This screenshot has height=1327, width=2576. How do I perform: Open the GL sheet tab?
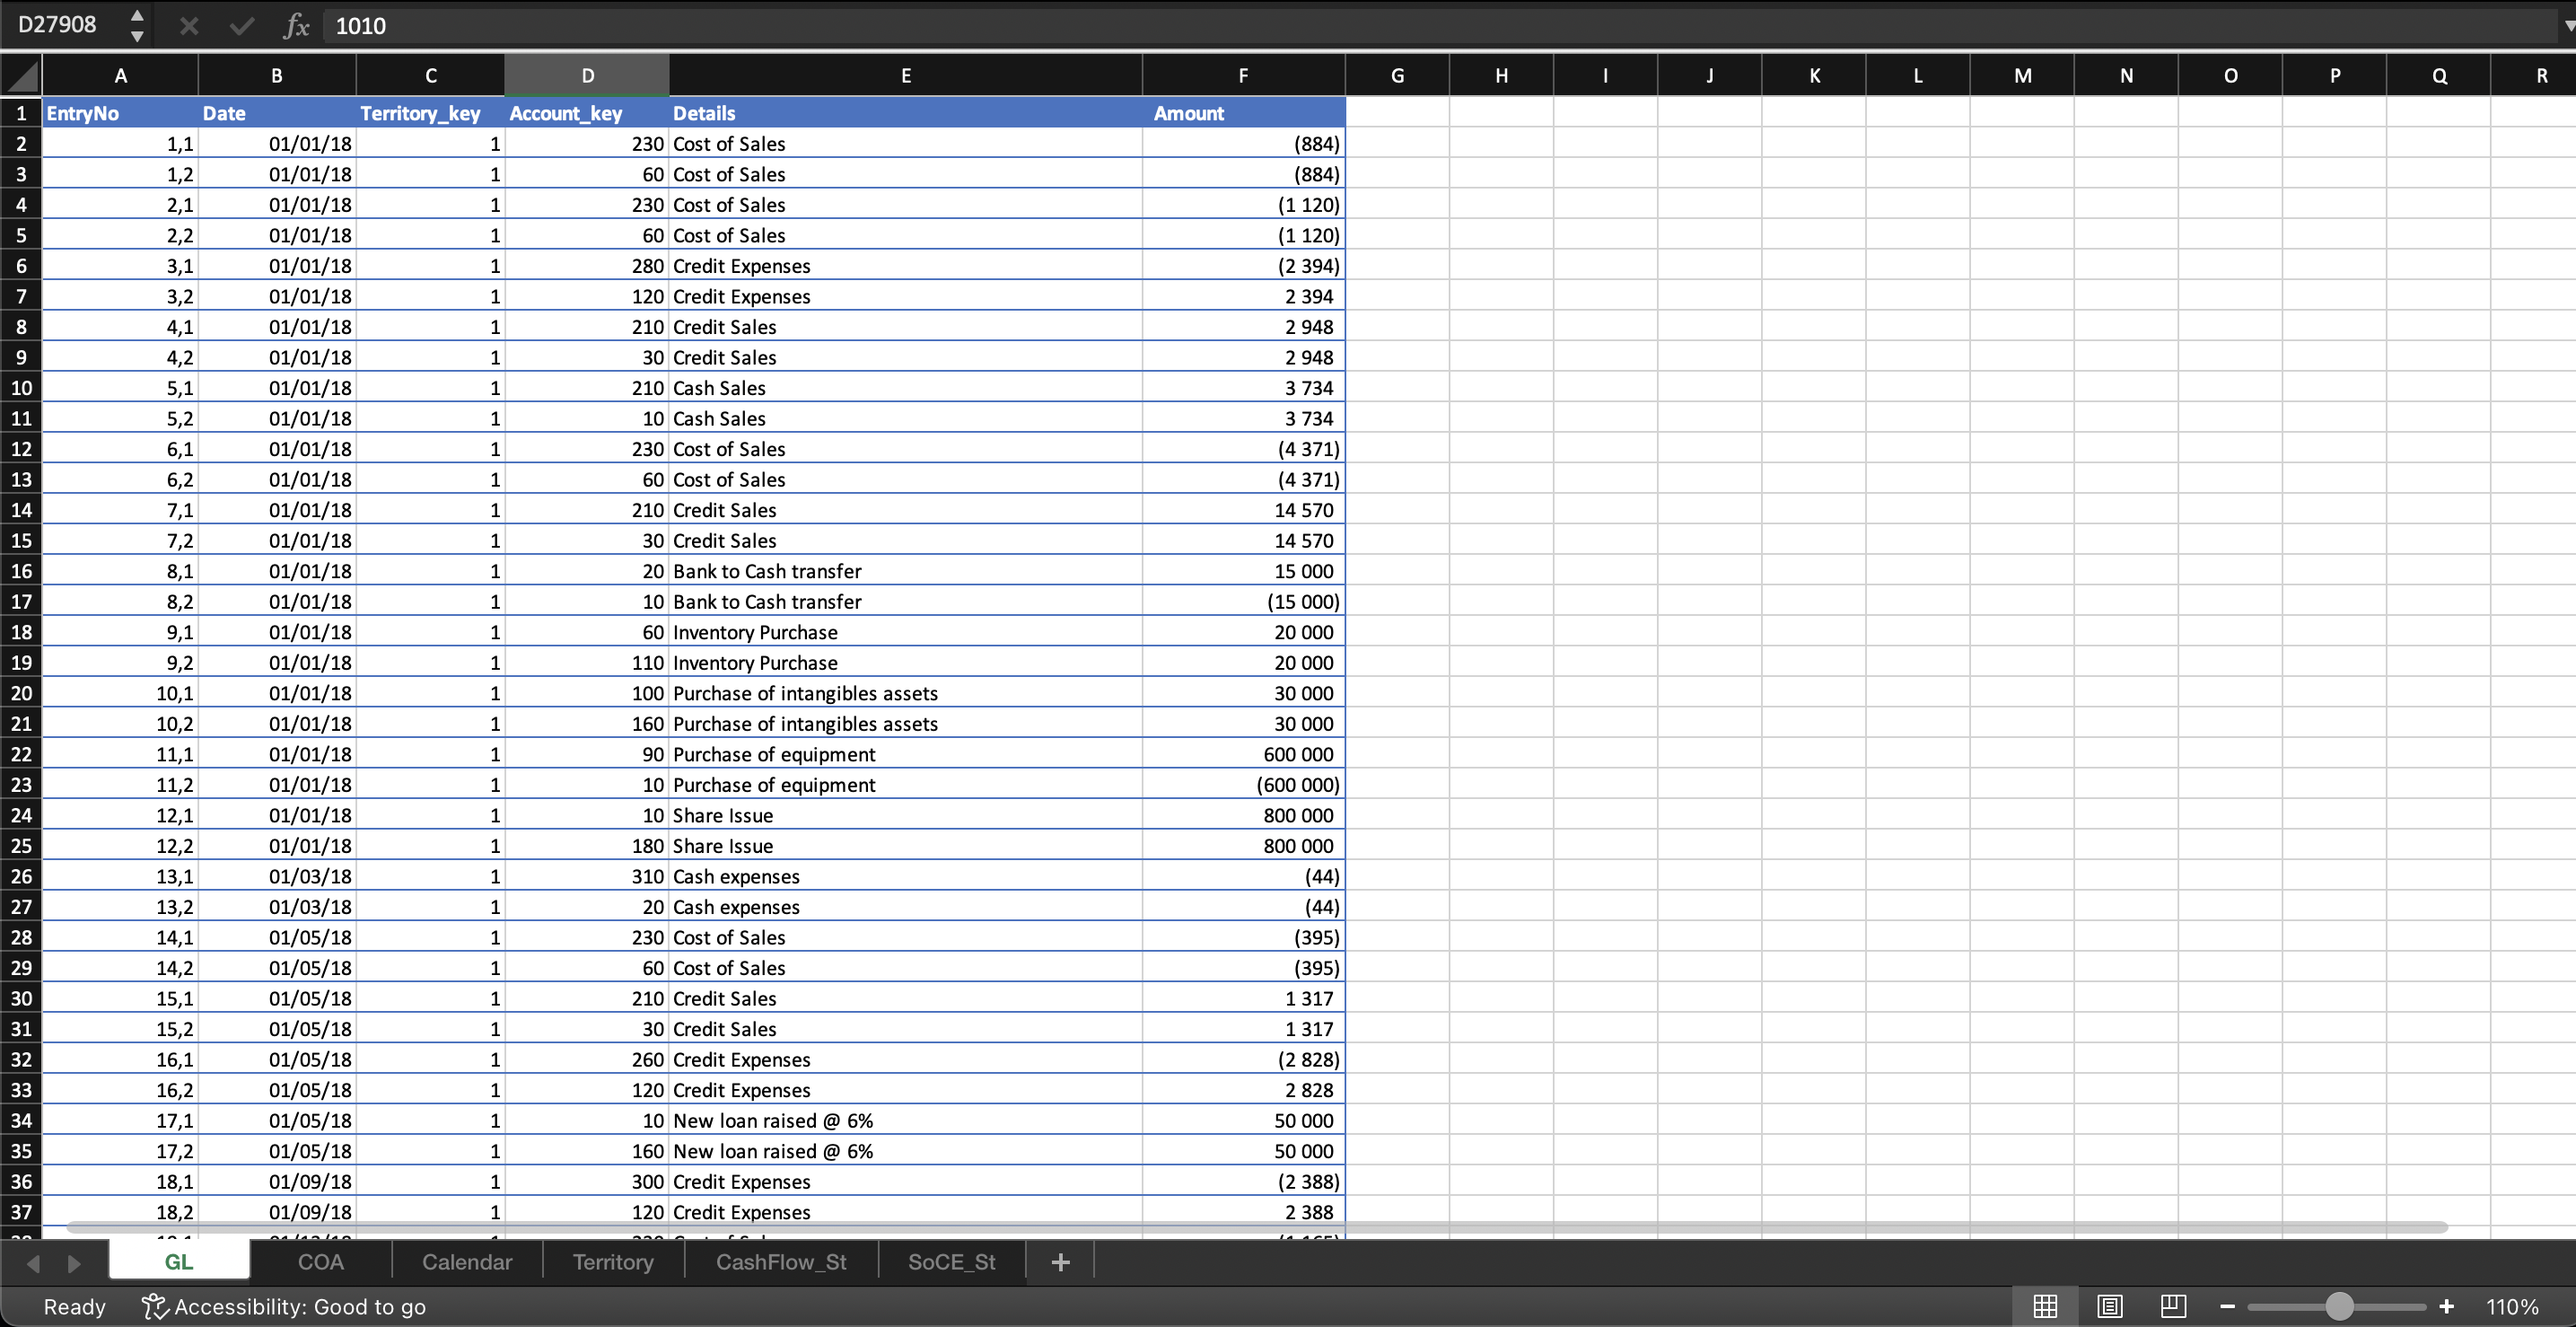[x=179, y=1262]
